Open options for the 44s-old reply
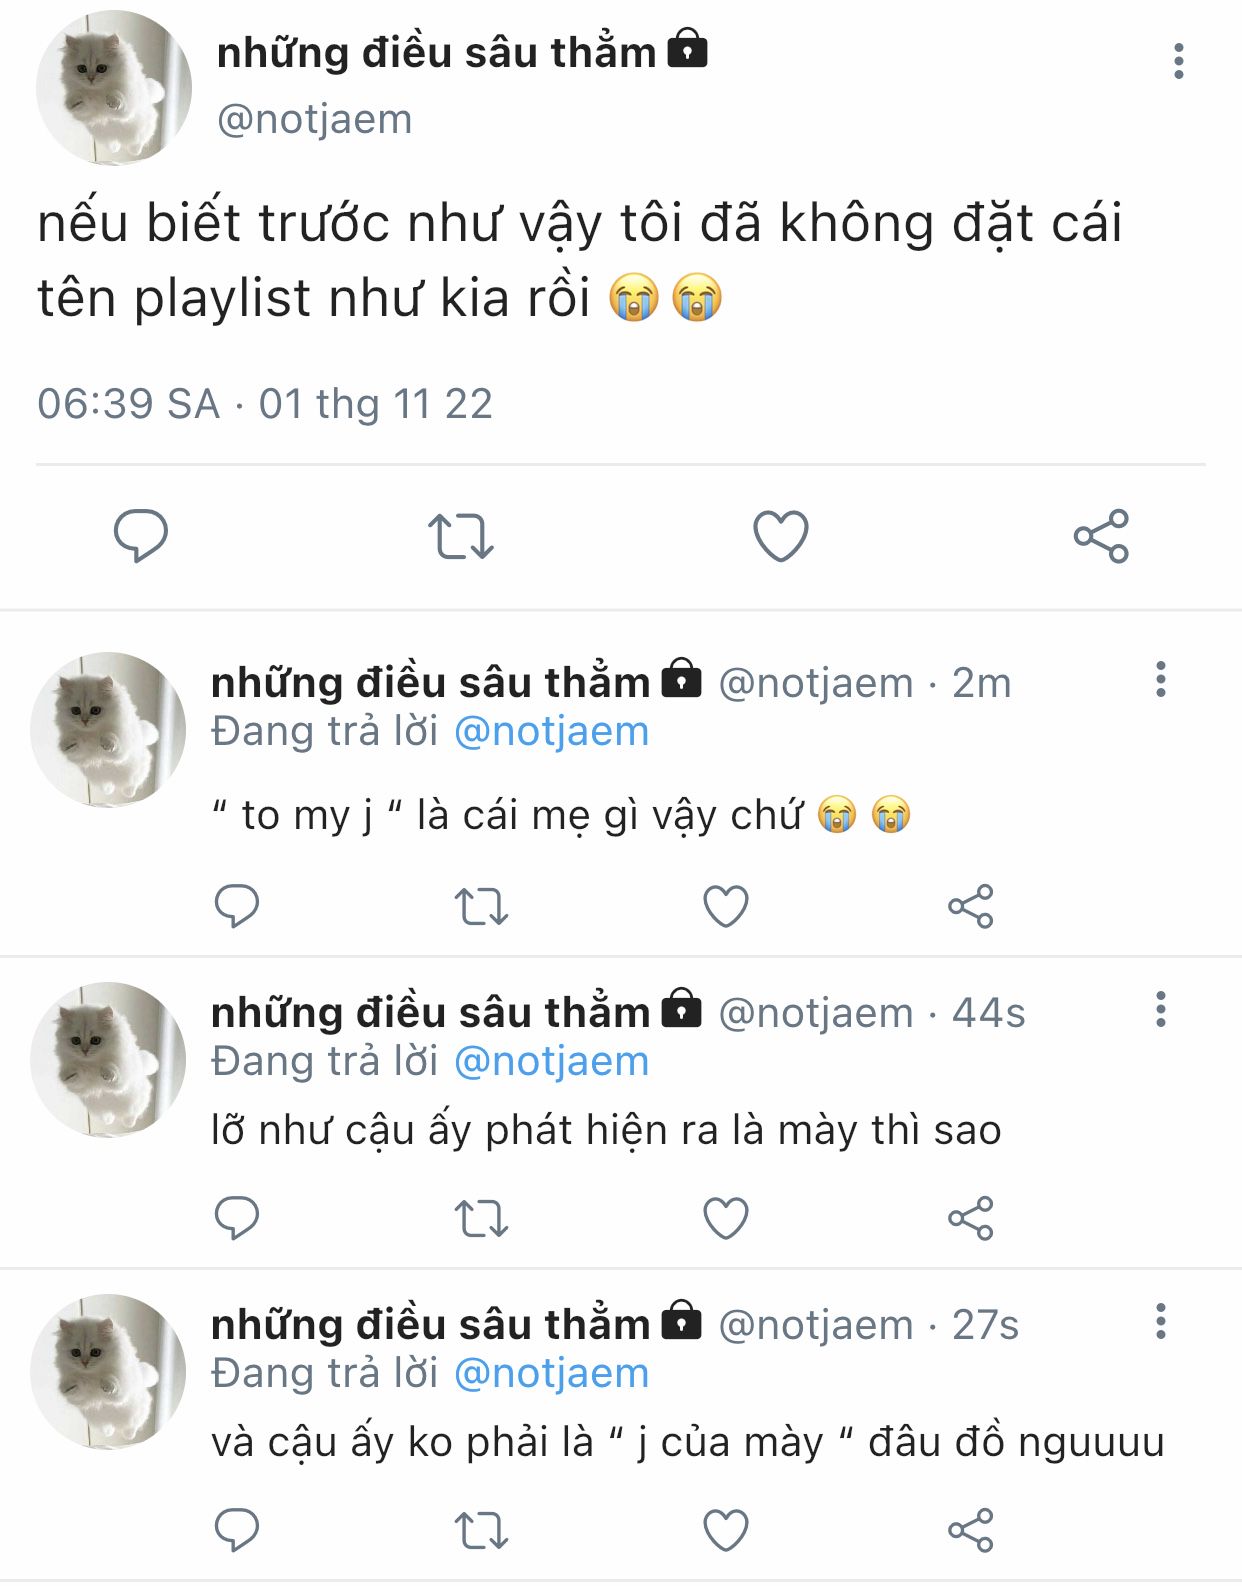Image resolution: width=1242 pixels, height=1586 pixels. (1160, 1010)
